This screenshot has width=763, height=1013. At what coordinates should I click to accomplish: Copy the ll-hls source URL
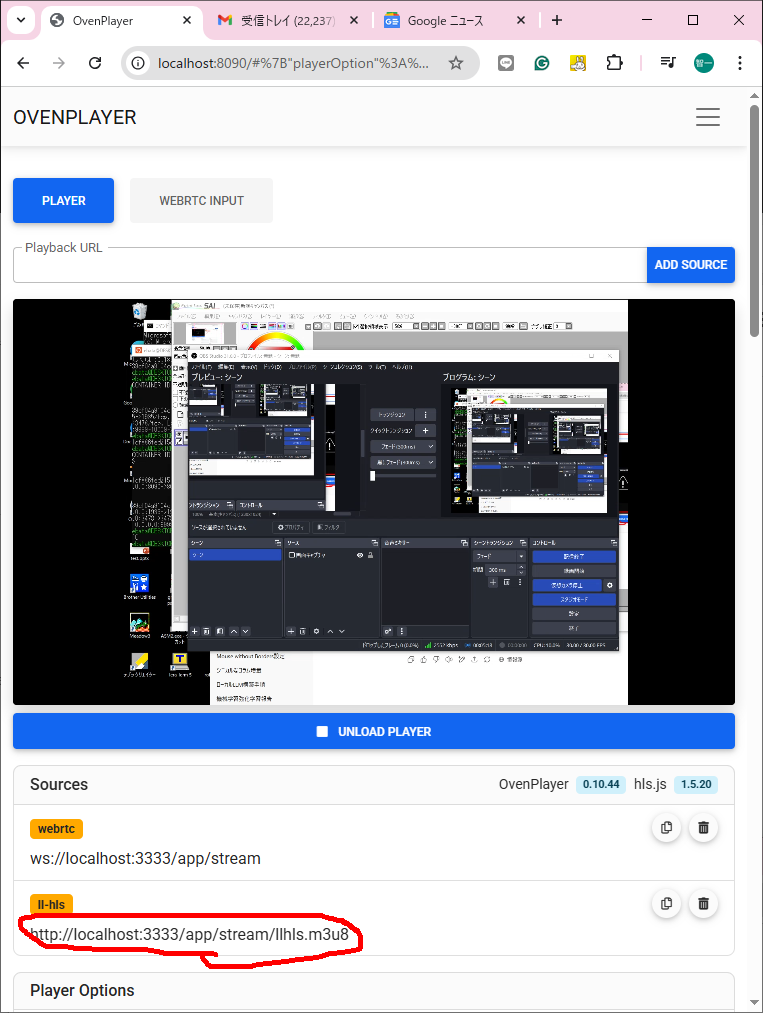click(x=666, y=903)
